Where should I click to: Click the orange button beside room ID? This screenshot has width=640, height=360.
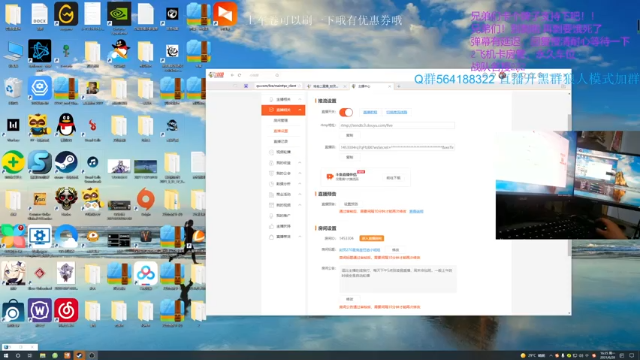click(x=371, y=238)
